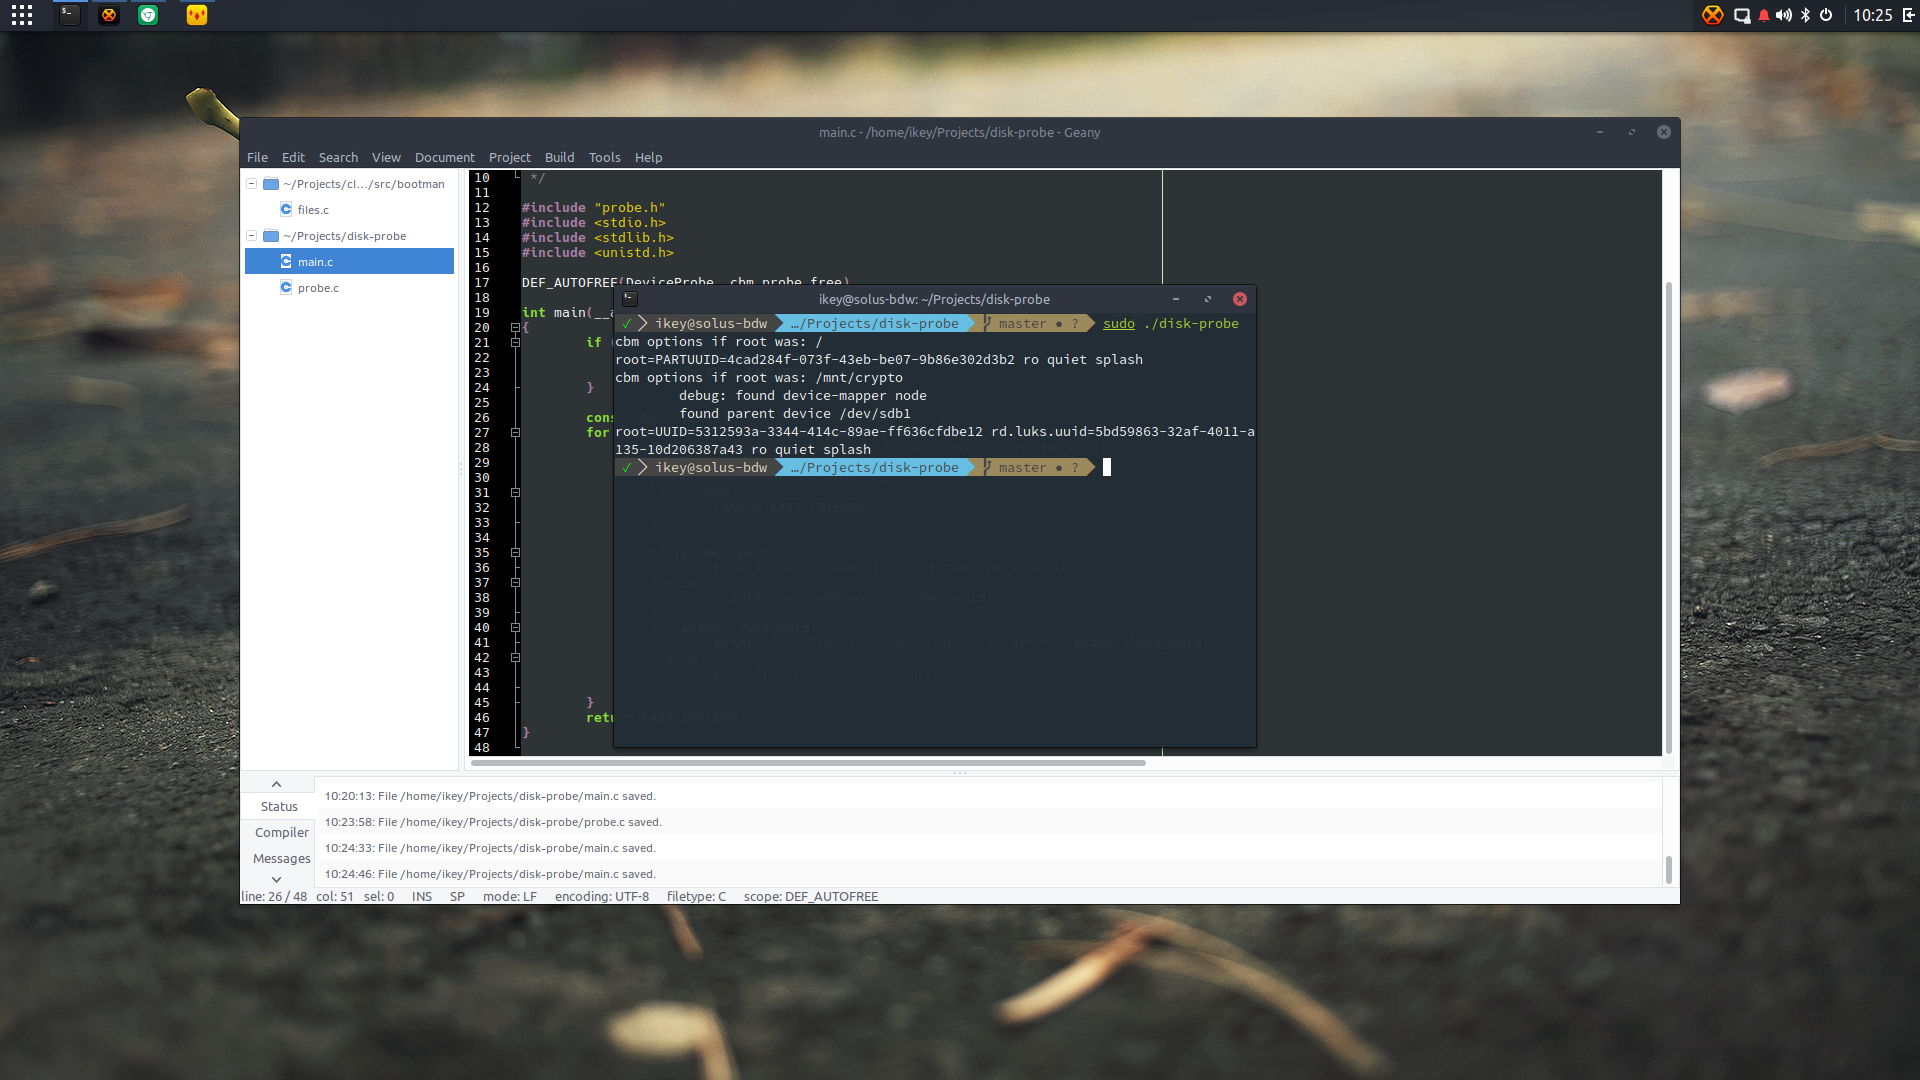Click the 10:20:13 main.c saved message
The image size is (1920, 1080).
pos(490,796)
